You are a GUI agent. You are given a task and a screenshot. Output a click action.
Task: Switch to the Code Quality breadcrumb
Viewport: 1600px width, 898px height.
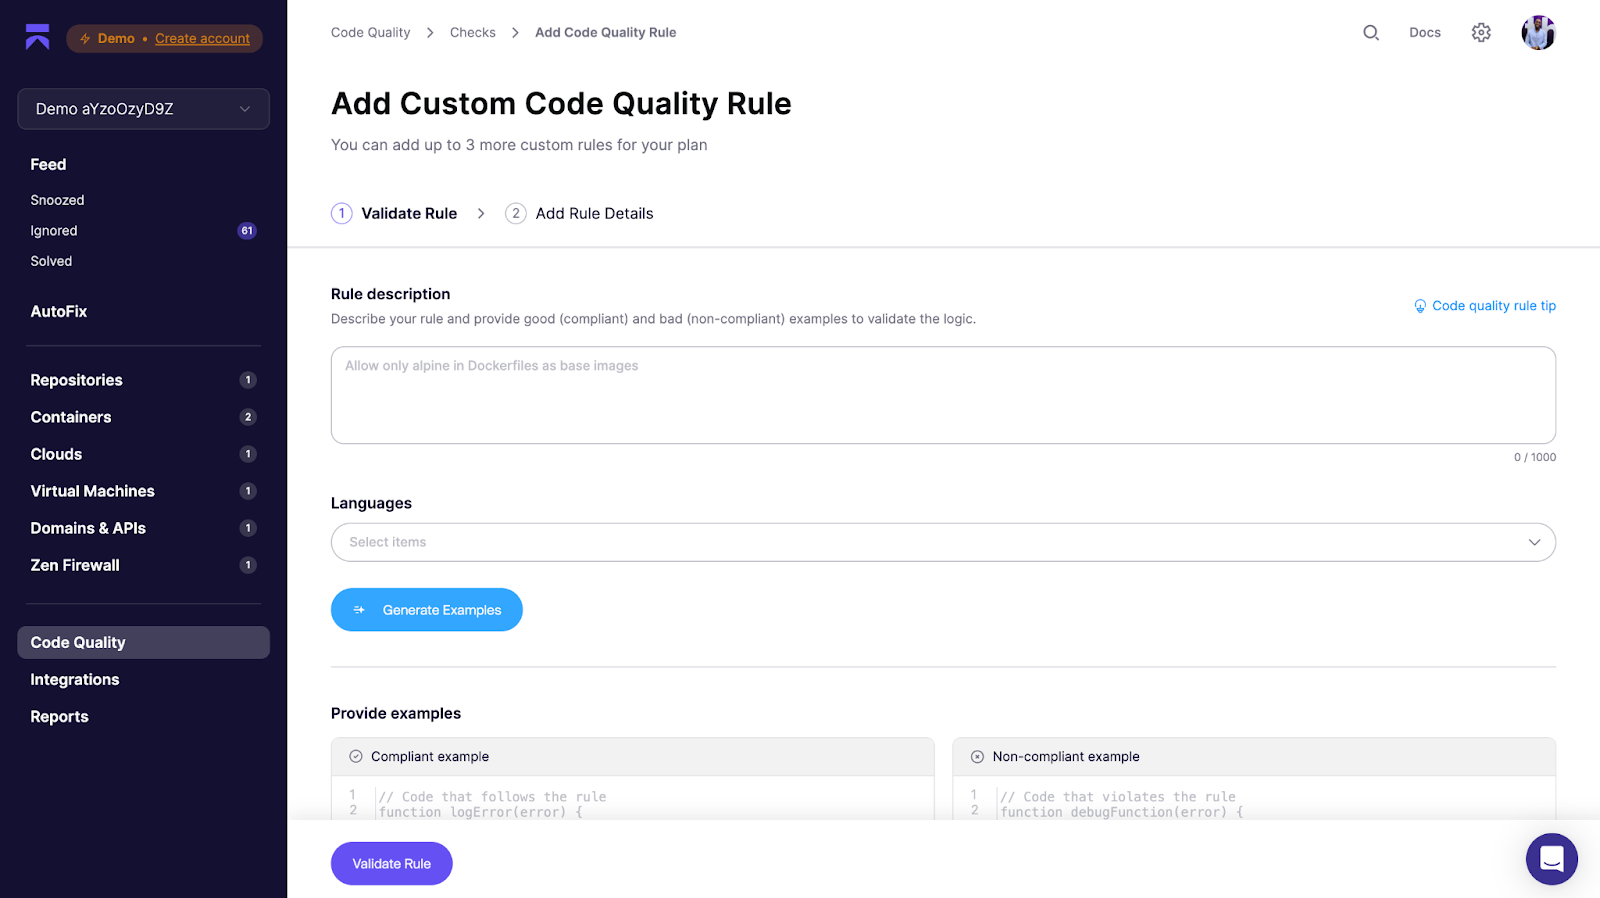pos(370,32)
